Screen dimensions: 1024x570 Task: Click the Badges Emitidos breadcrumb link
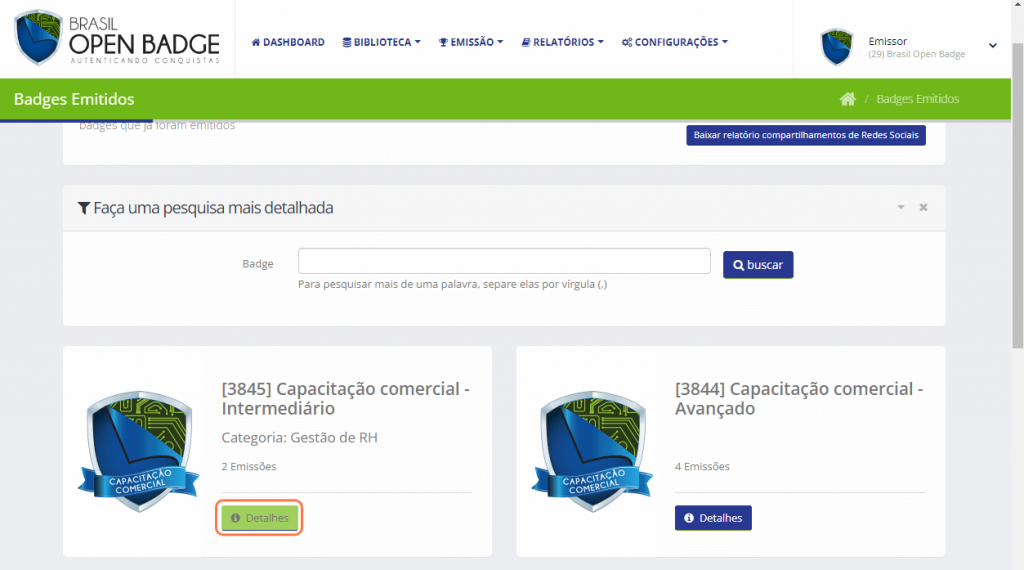[x=918, y=99]
